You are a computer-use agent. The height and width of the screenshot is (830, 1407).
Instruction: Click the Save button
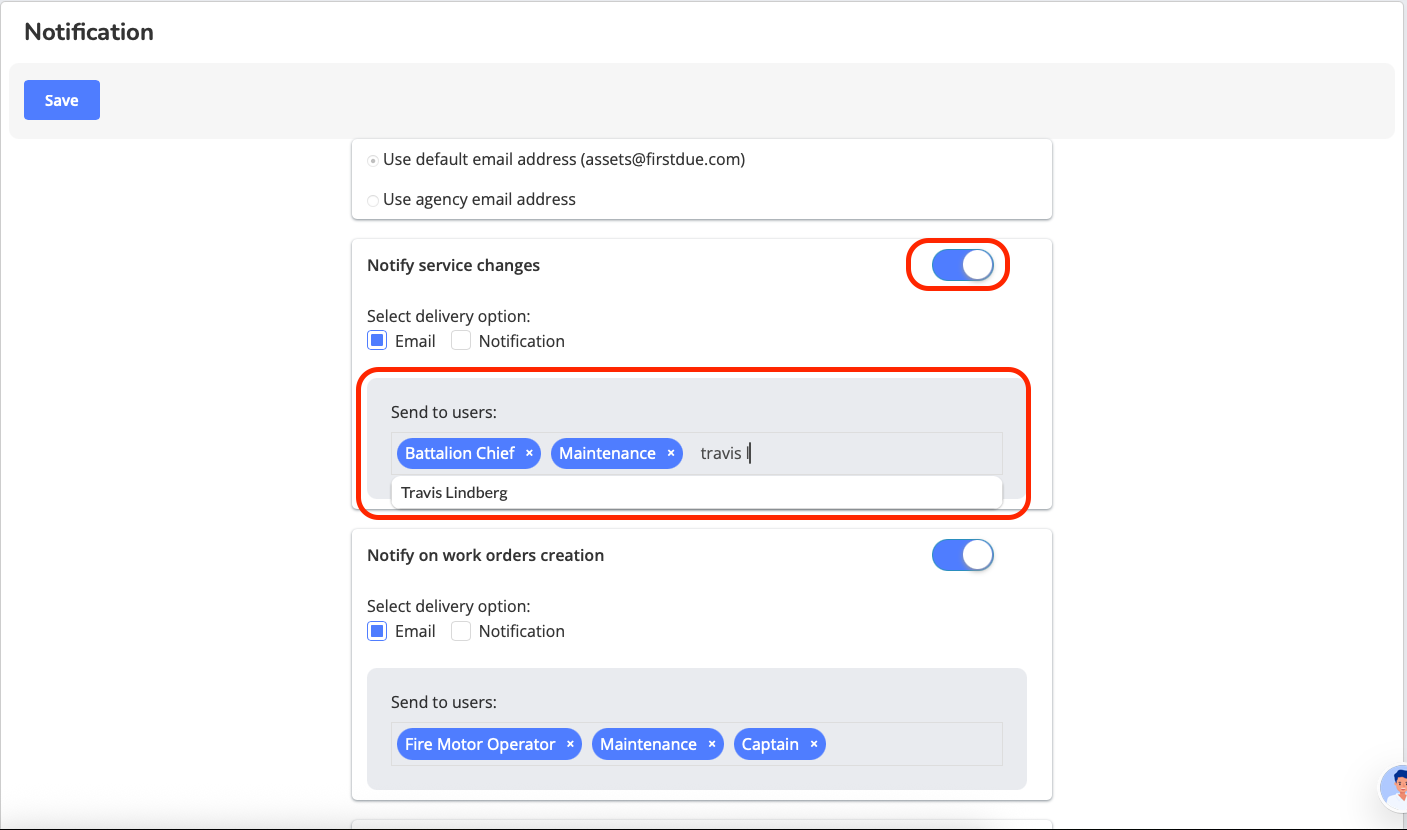tap(62, 100)
